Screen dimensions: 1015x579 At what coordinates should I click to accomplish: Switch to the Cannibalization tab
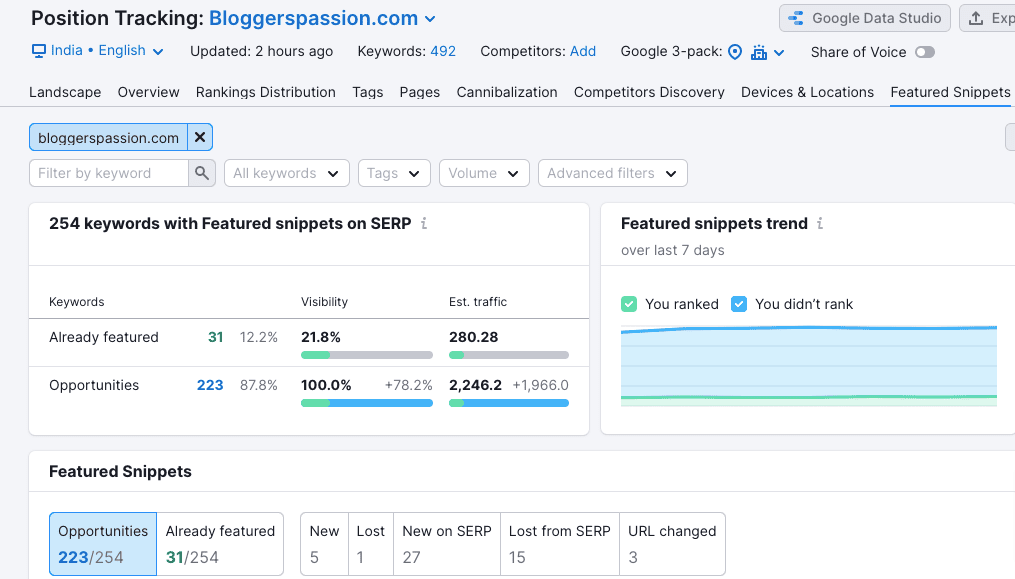(x=506, y=91)
